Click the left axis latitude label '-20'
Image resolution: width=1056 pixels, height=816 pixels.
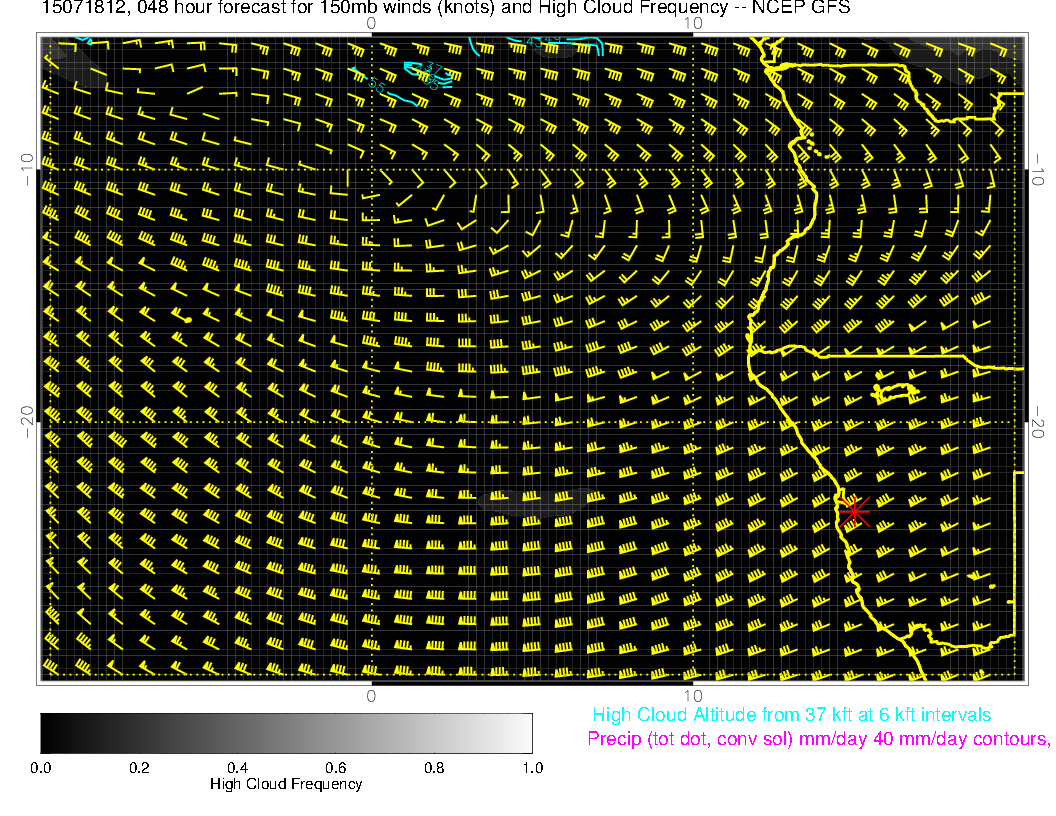click(27, 422)
